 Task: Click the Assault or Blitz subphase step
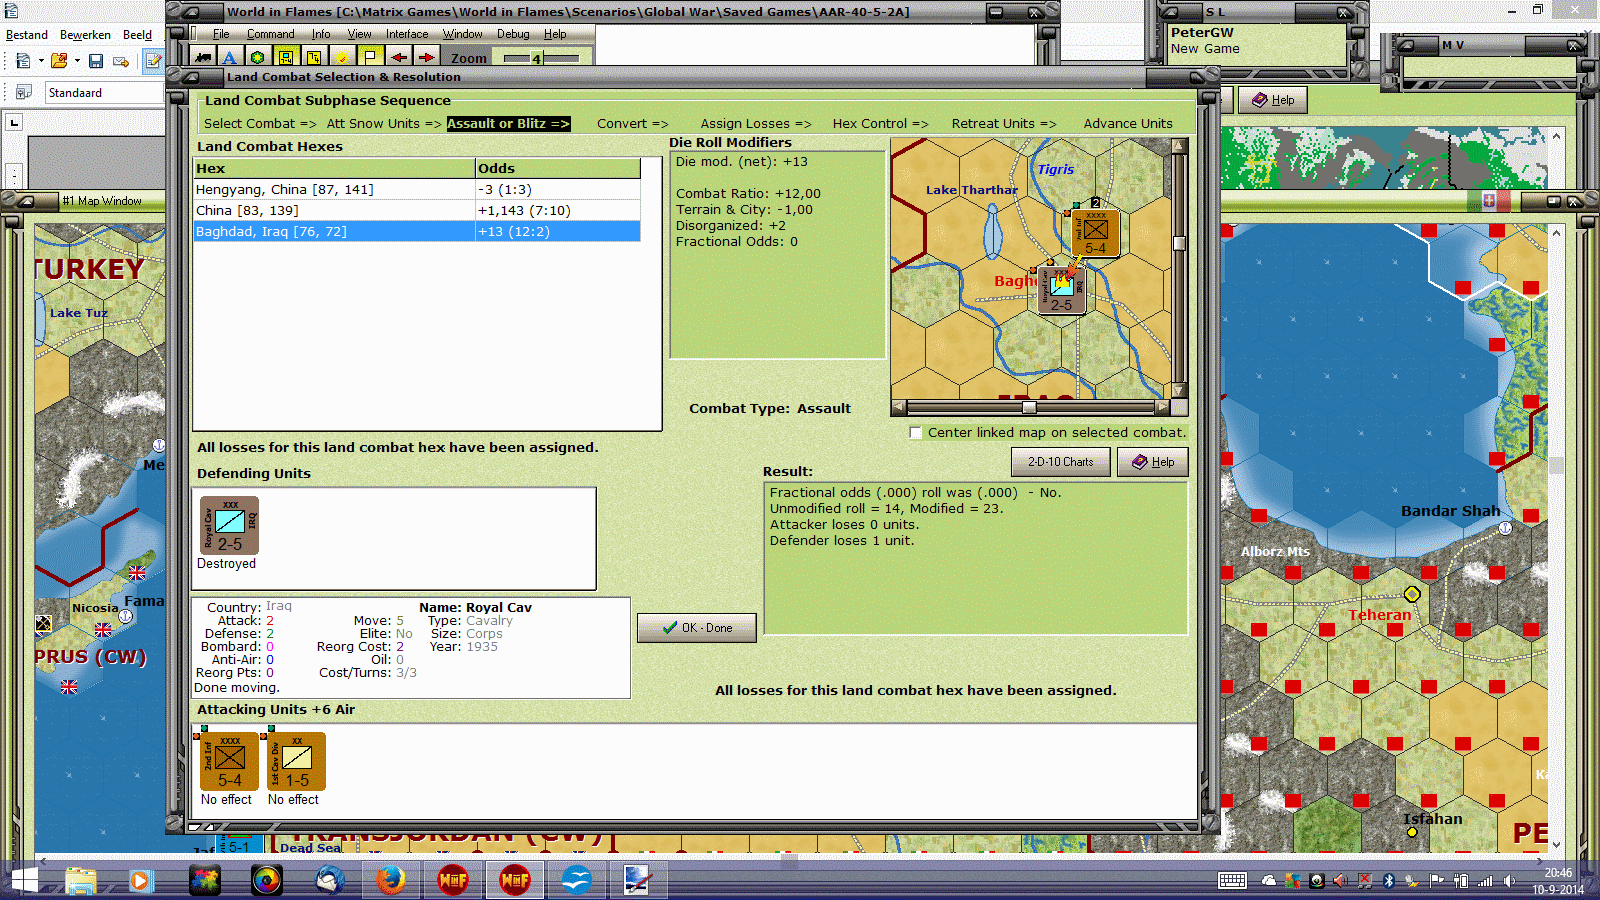click(508, 124)
